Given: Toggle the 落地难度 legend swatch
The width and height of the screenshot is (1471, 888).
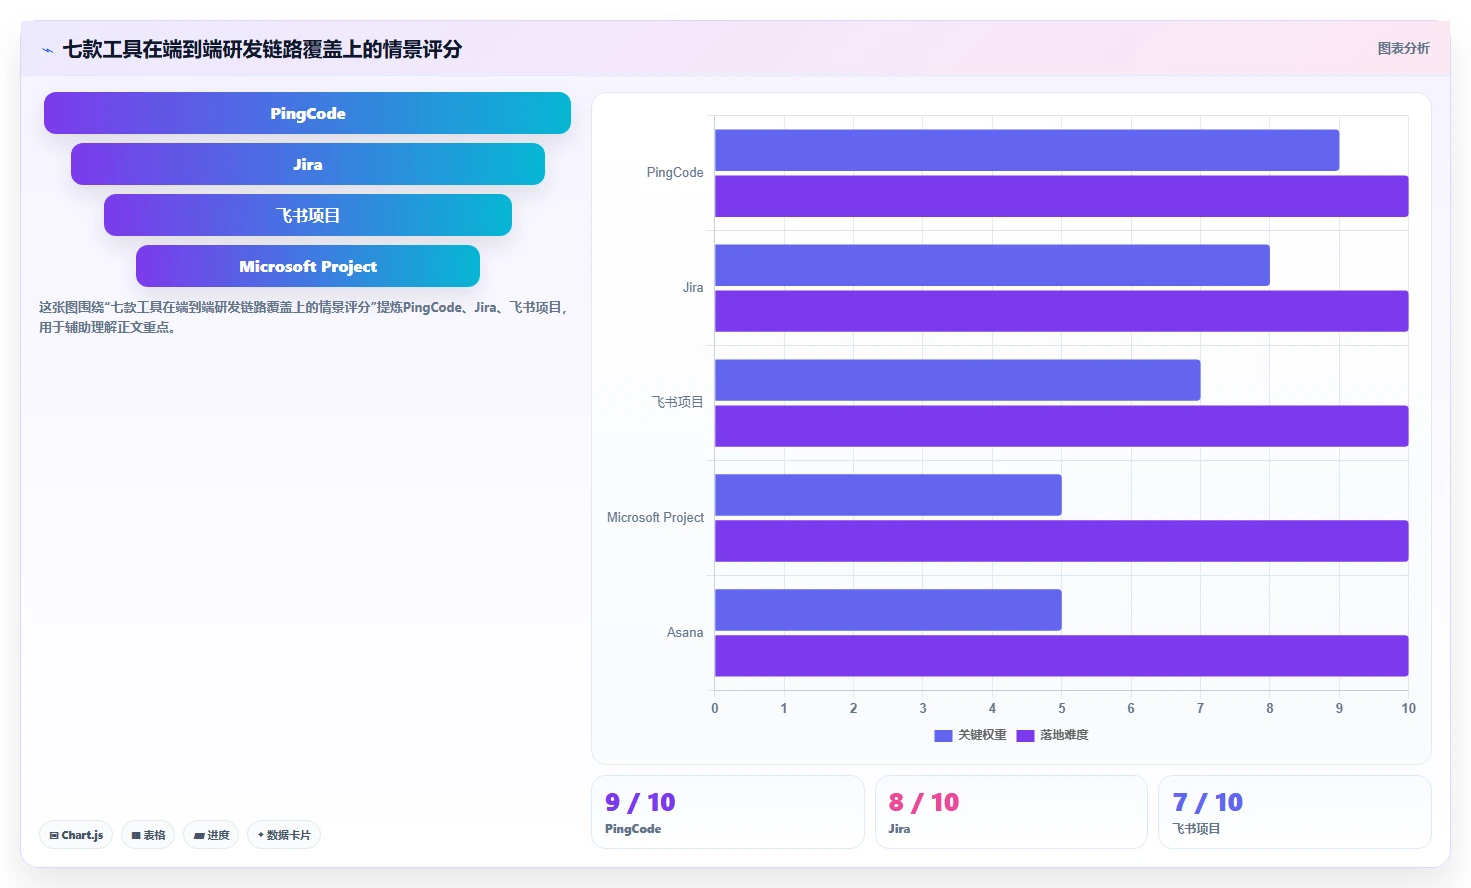Looking at the screenshot, I should pyautogui.click(x=1025, y=735).
